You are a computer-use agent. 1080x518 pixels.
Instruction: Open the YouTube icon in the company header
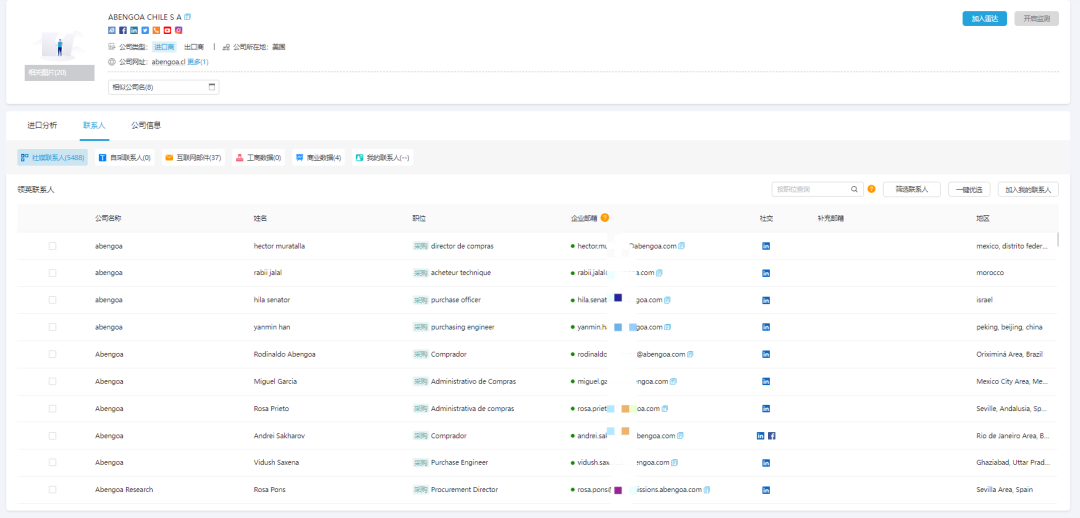[x=167, y=30]
